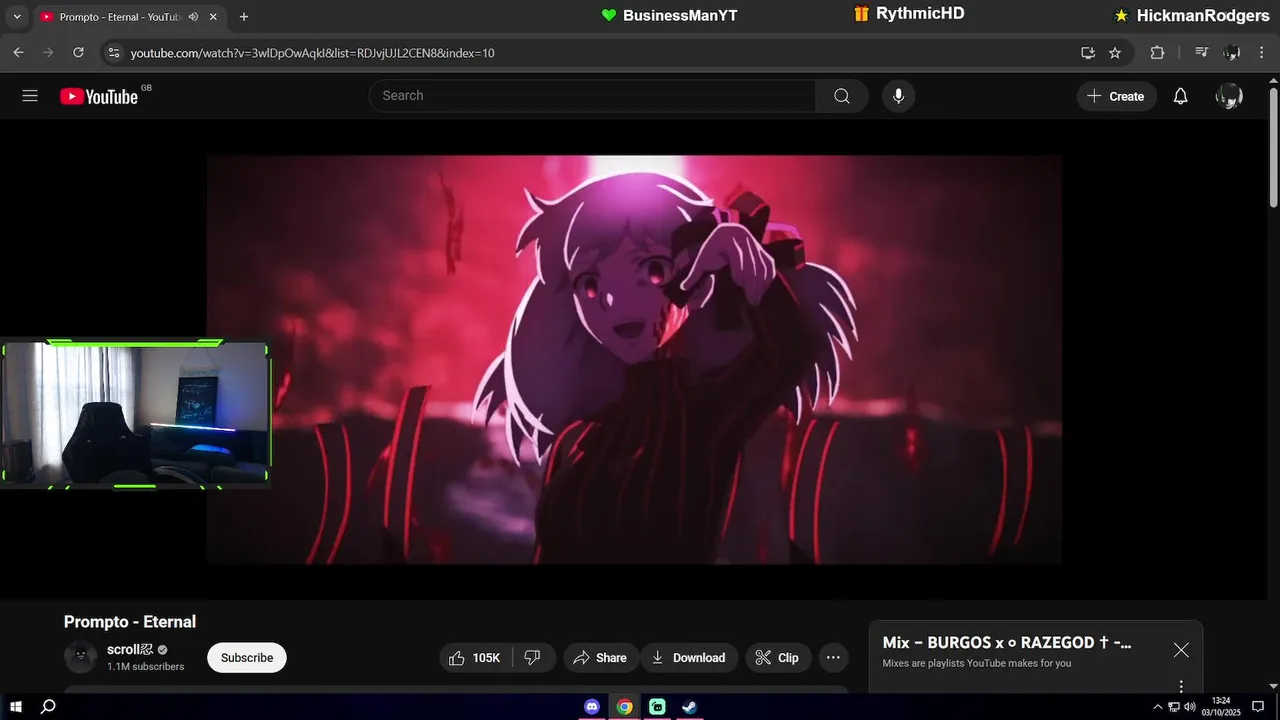View site information icon in address bar
1280x720 pixels.
point(113,53)
